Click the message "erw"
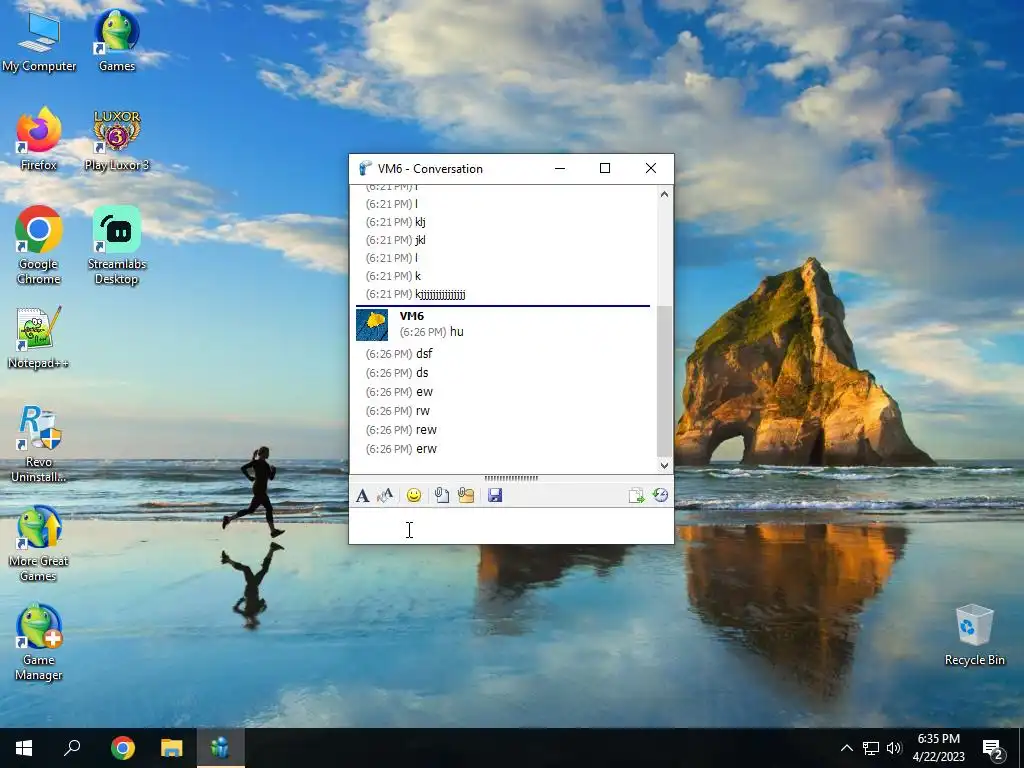Image resolution: width=1024 pixels, height=768 pixels. (x=426, y=449)
